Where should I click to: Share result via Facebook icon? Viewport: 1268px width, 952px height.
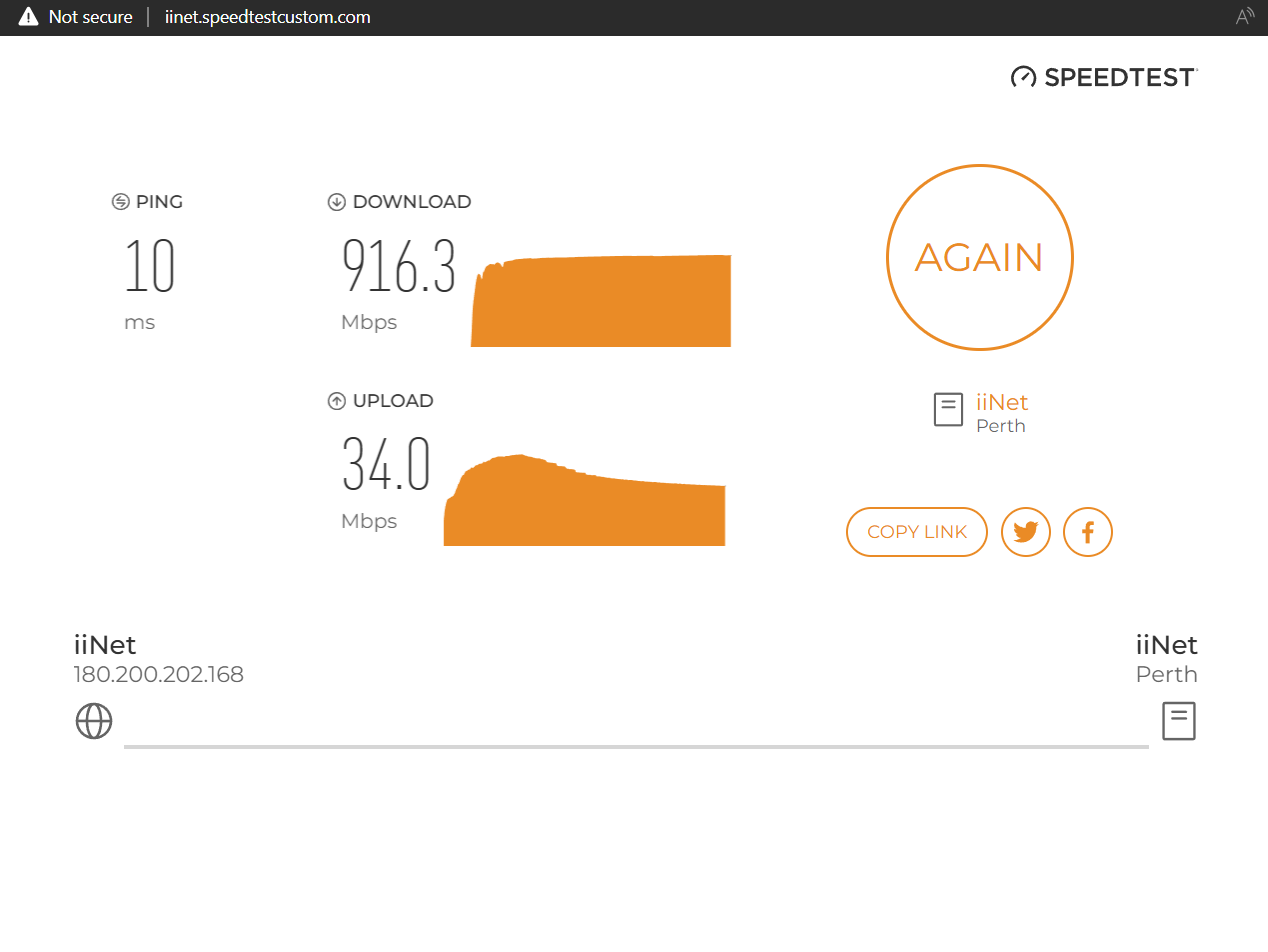[x=1088, y=532]
